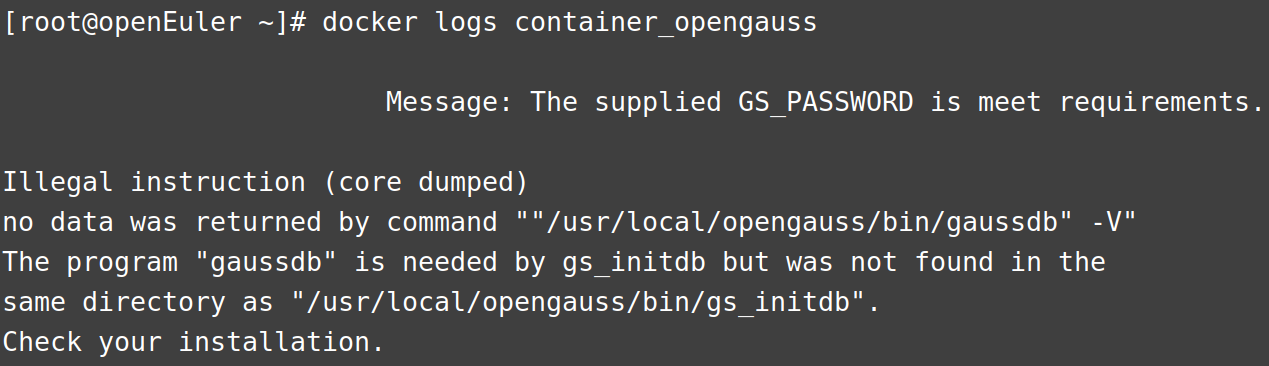Click the (core dumped) text
The height and width of the screenshot is (366, 1269).
coord(426,182)
